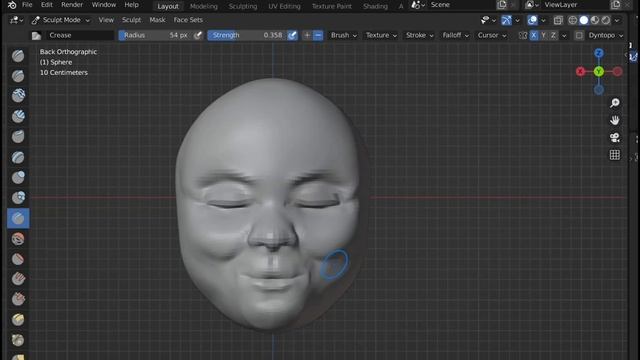Select the Smooth brush tool

18,238
